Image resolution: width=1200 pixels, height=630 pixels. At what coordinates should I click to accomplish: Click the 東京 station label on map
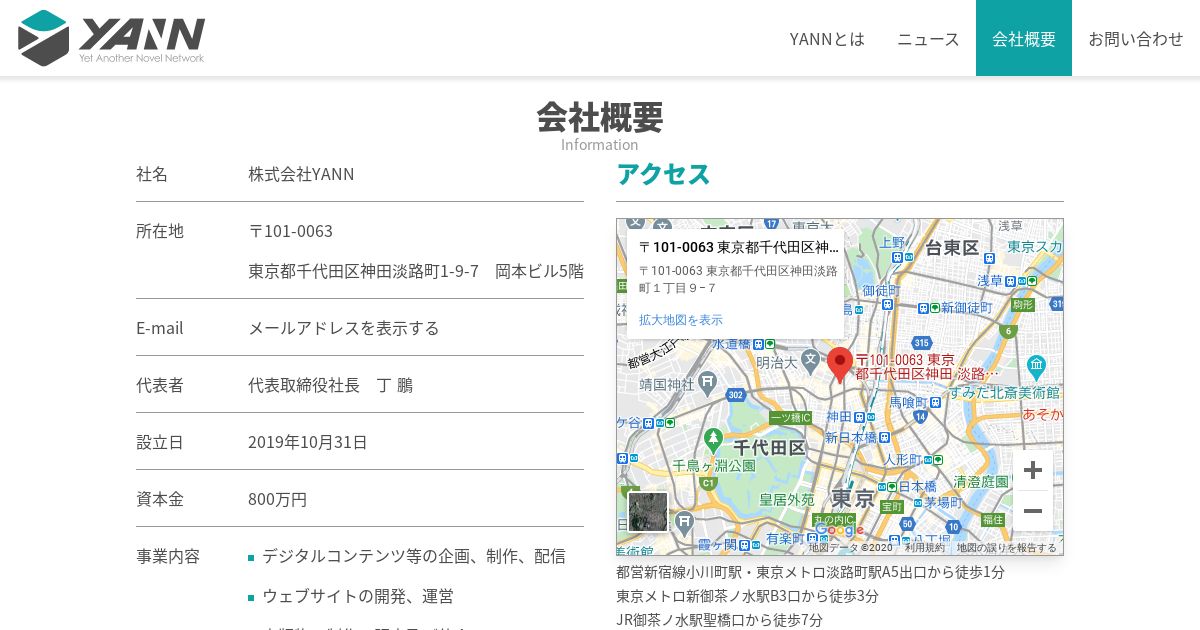[x=854, y=497]
